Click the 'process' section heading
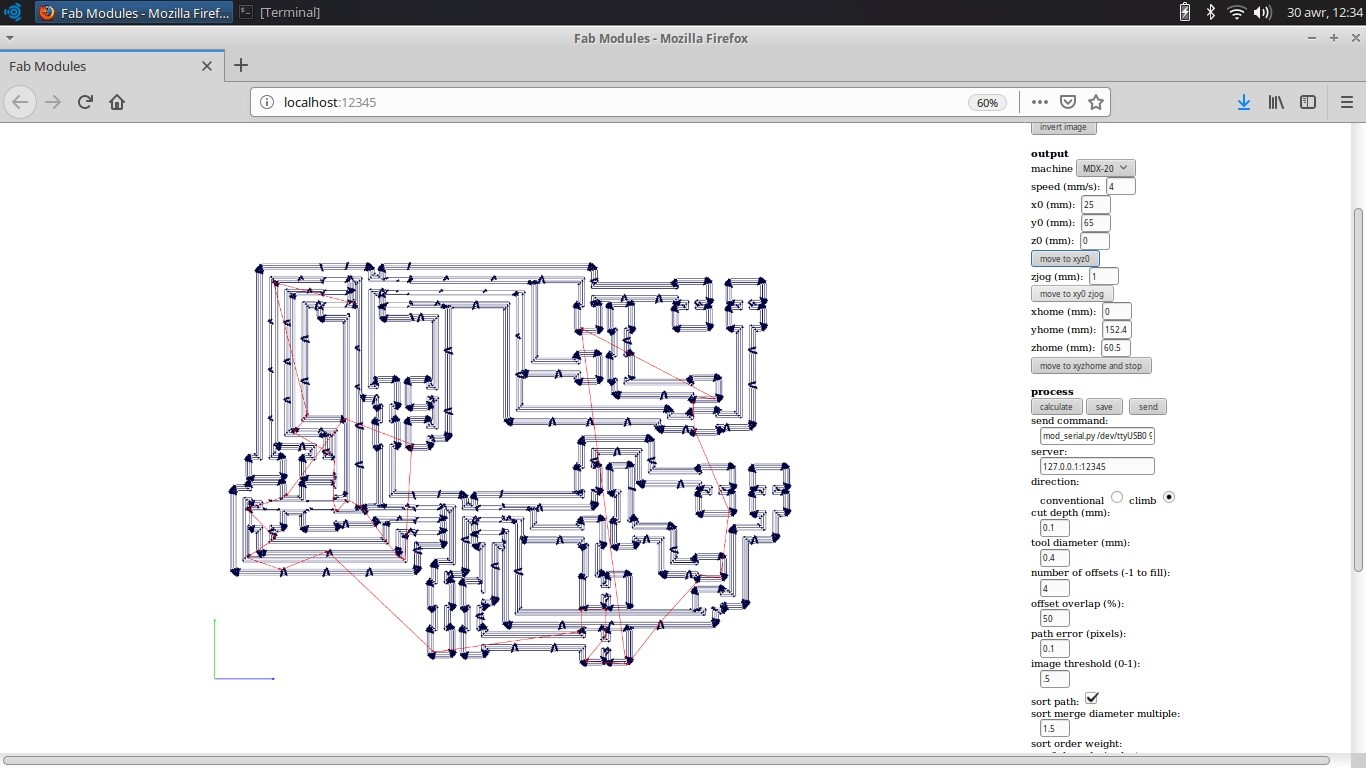Viewport: 1366px width, 768px height. point(1052,392)
